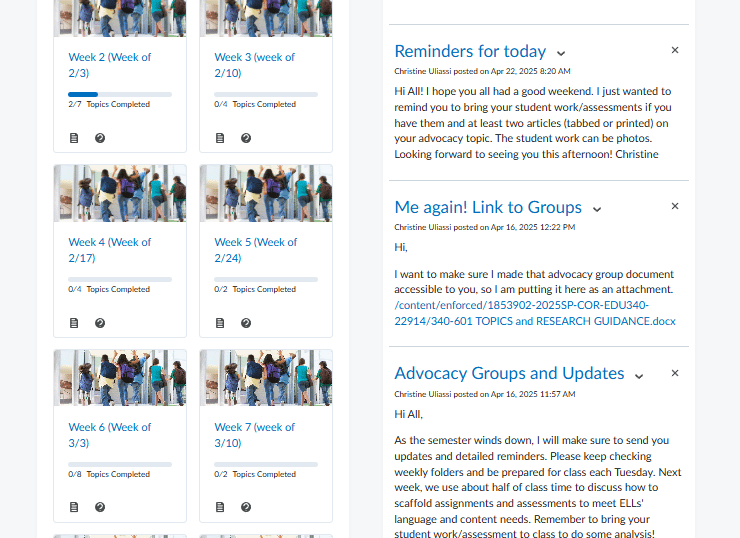Viewport: 740px width, 538px height.
Task: Click document icon in Week 5 card
Action: tap(220, 323)
